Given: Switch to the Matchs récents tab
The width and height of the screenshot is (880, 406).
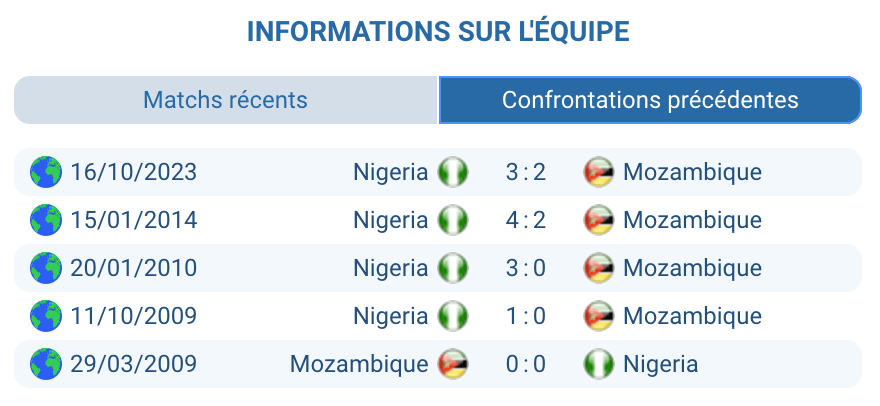Looking at the screenshot, I should point(226,100).
